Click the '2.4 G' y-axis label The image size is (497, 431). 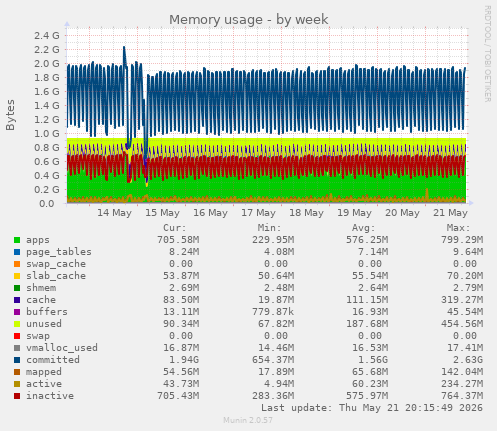click(47, 36)
